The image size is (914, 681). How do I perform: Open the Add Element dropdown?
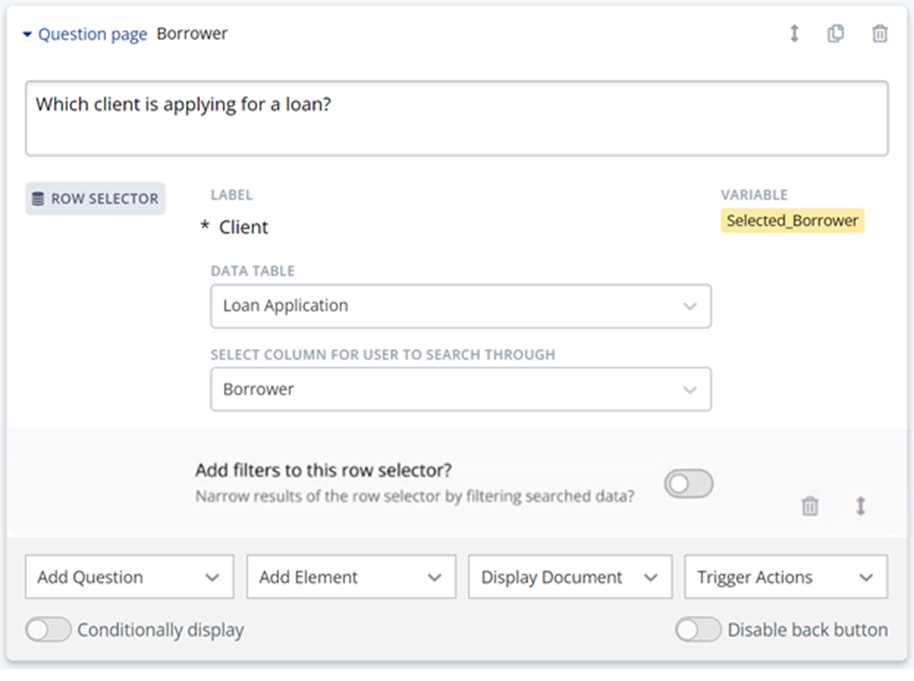point(351,577)
